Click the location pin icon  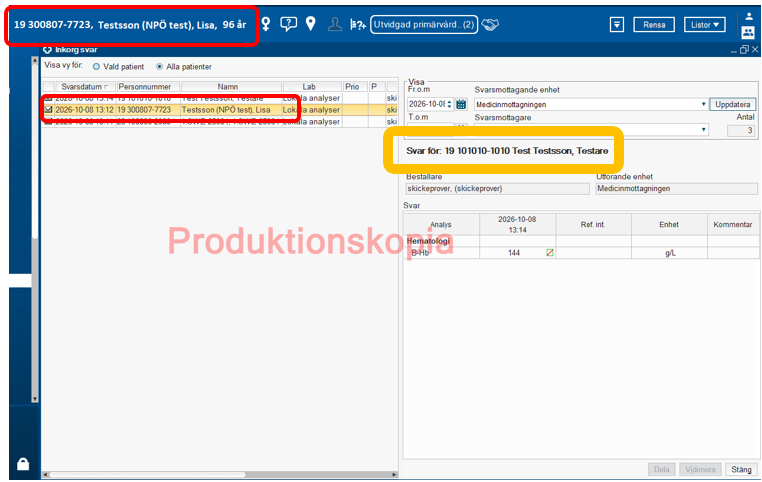311,23
